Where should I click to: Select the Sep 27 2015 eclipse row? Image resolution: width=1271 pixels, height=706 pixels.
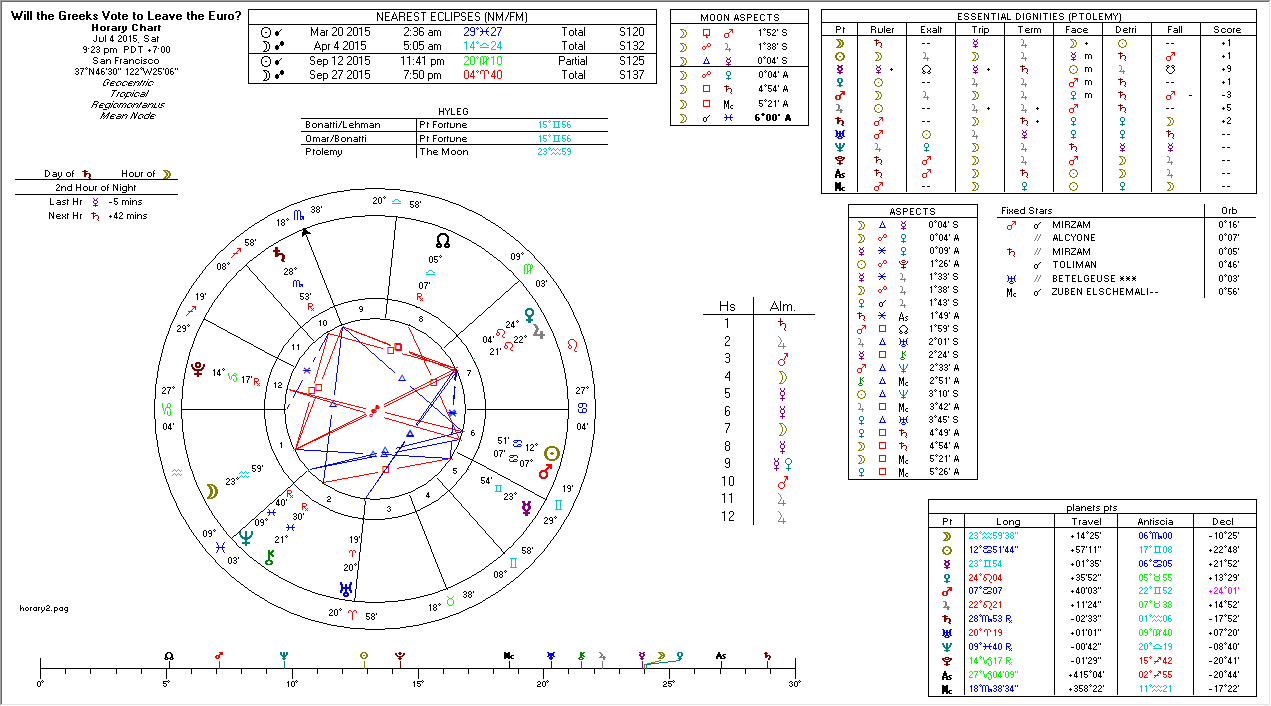point(451,74)
